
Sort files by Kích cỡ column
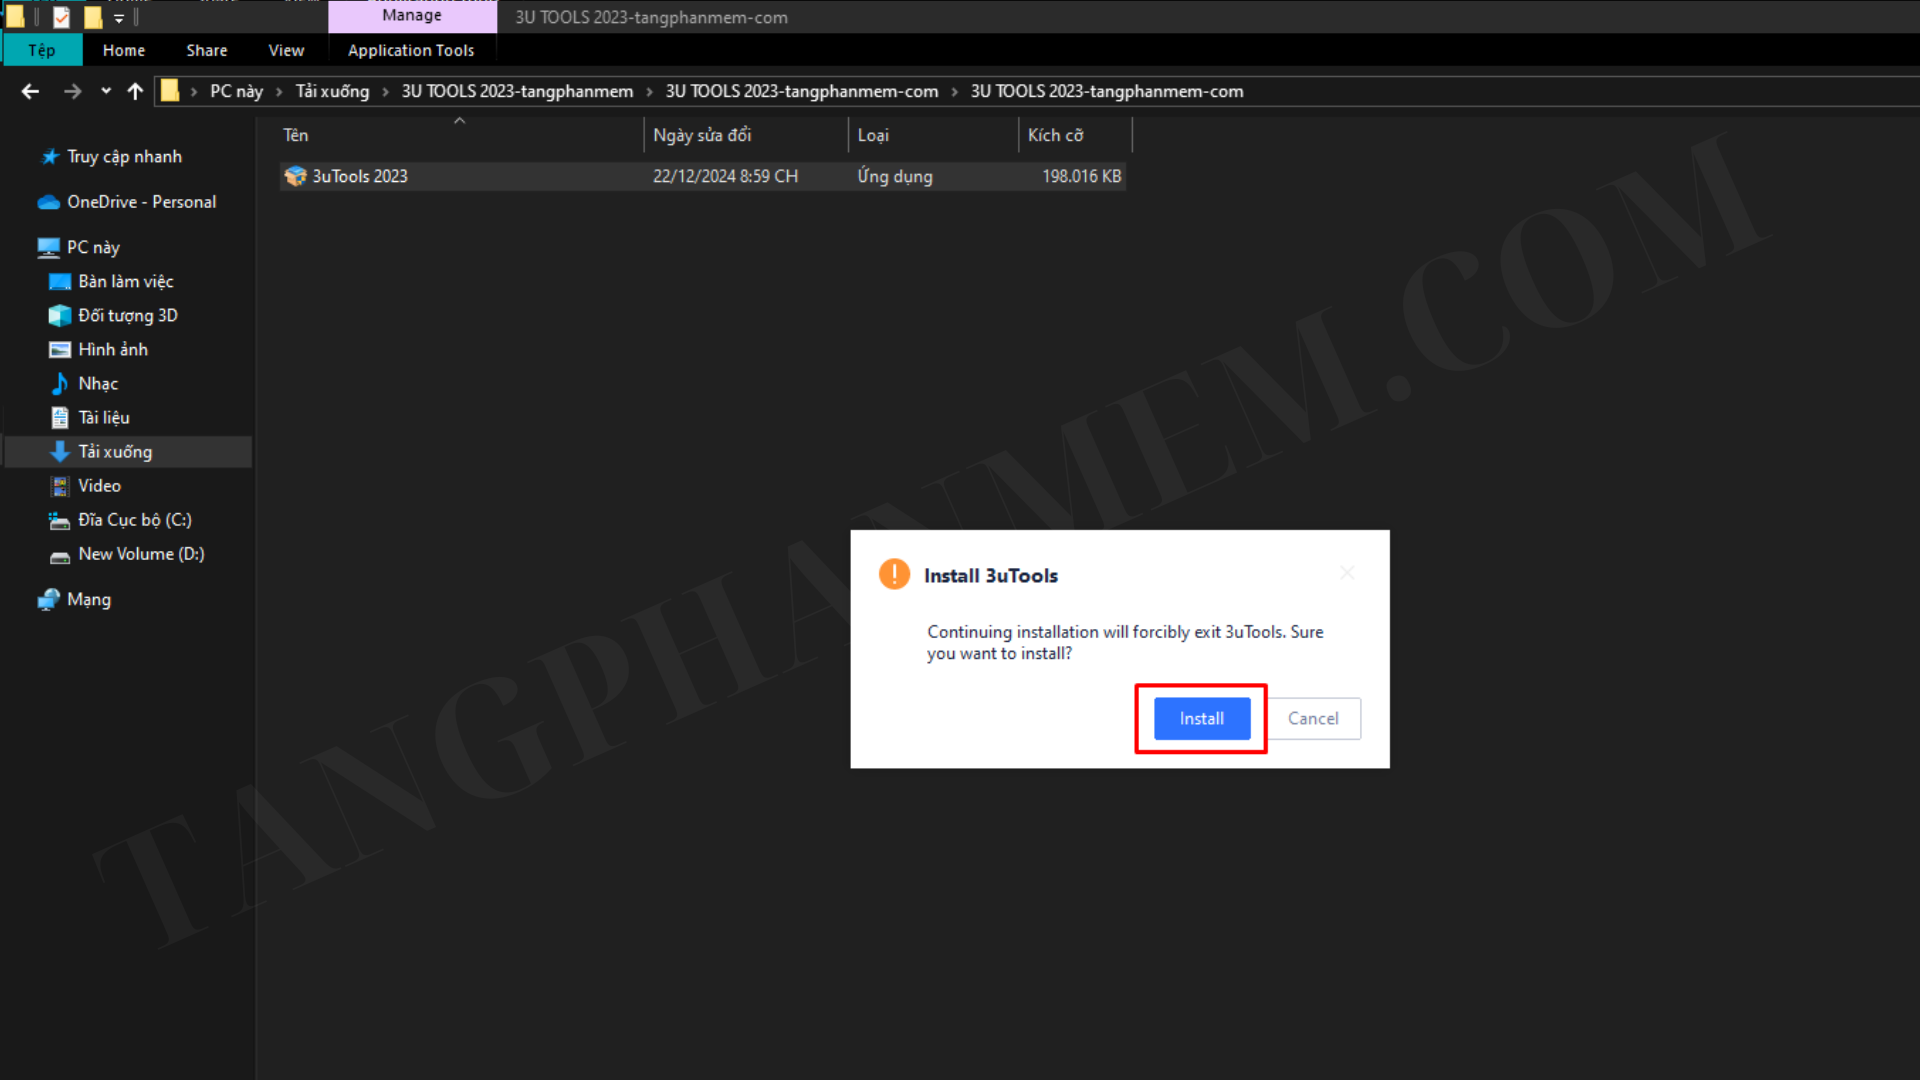(1055, 135)
